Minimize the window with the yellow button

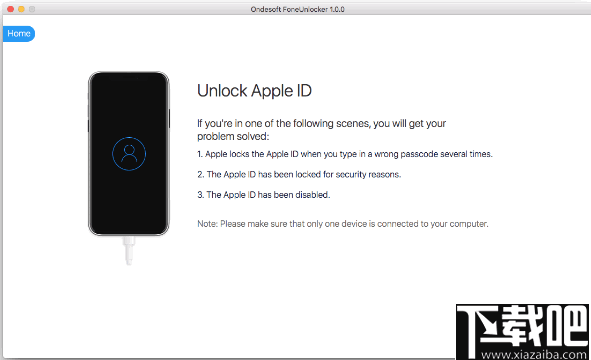coord(21,9)
